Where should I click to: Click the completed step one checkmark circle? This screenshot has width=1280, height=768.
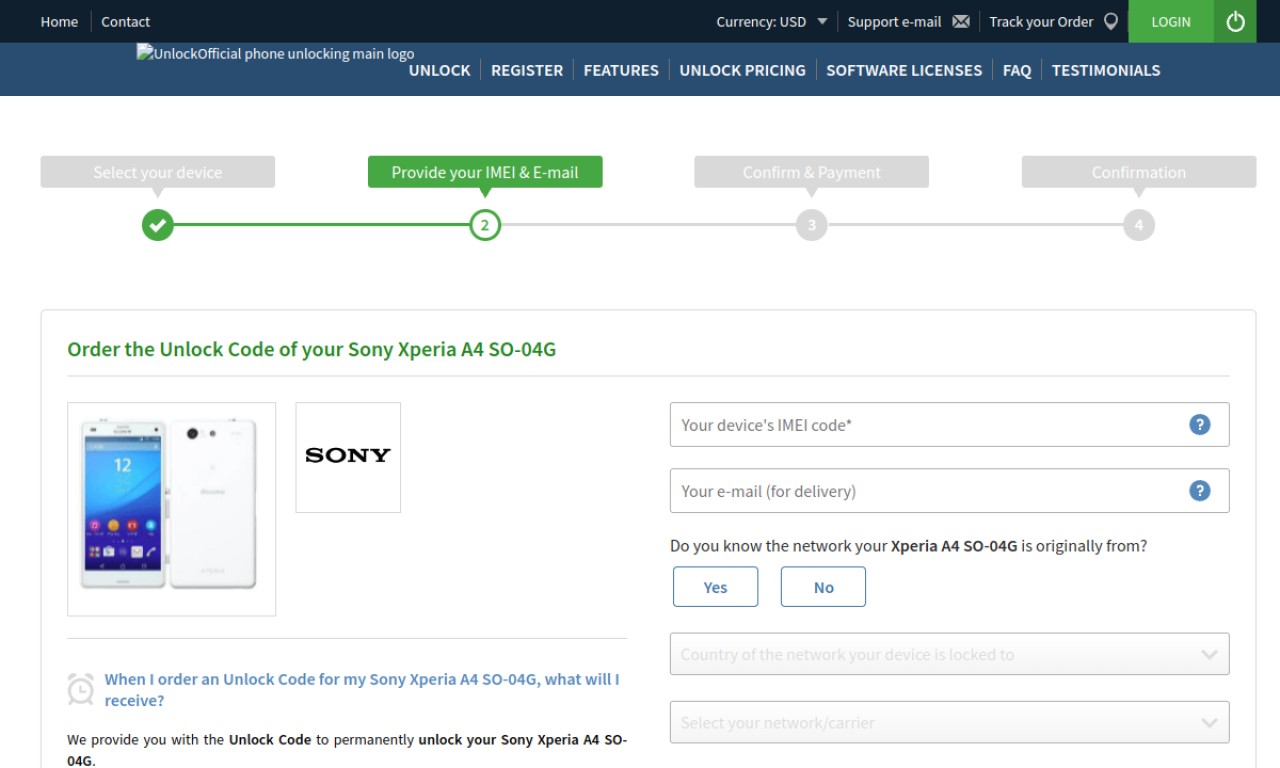point(158,225)
